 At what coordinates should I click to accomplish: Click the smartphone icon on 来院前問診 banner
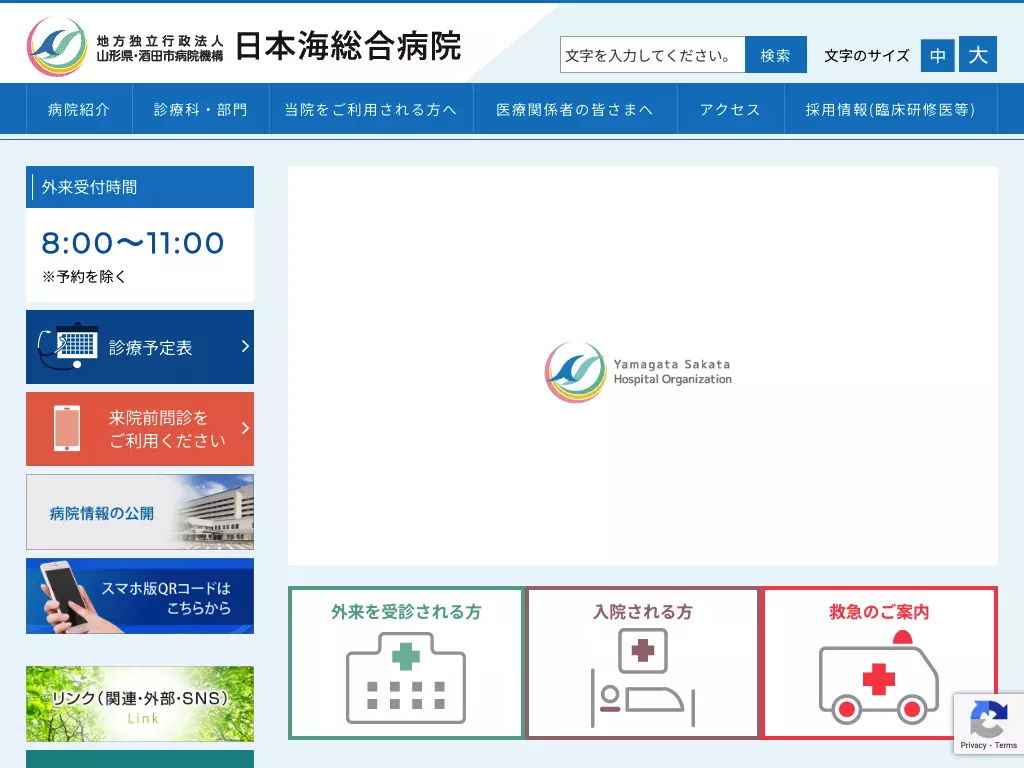67,428
